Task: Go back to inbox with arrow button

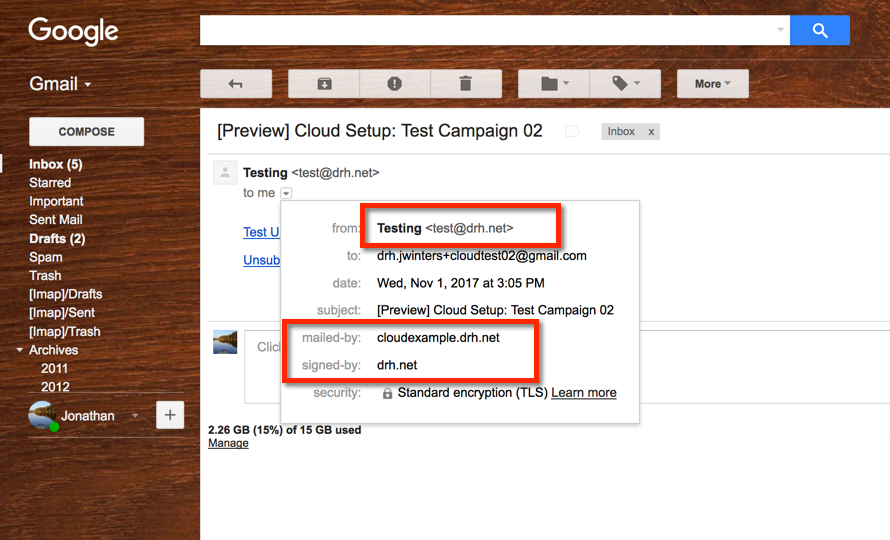Action: (236, 84)
